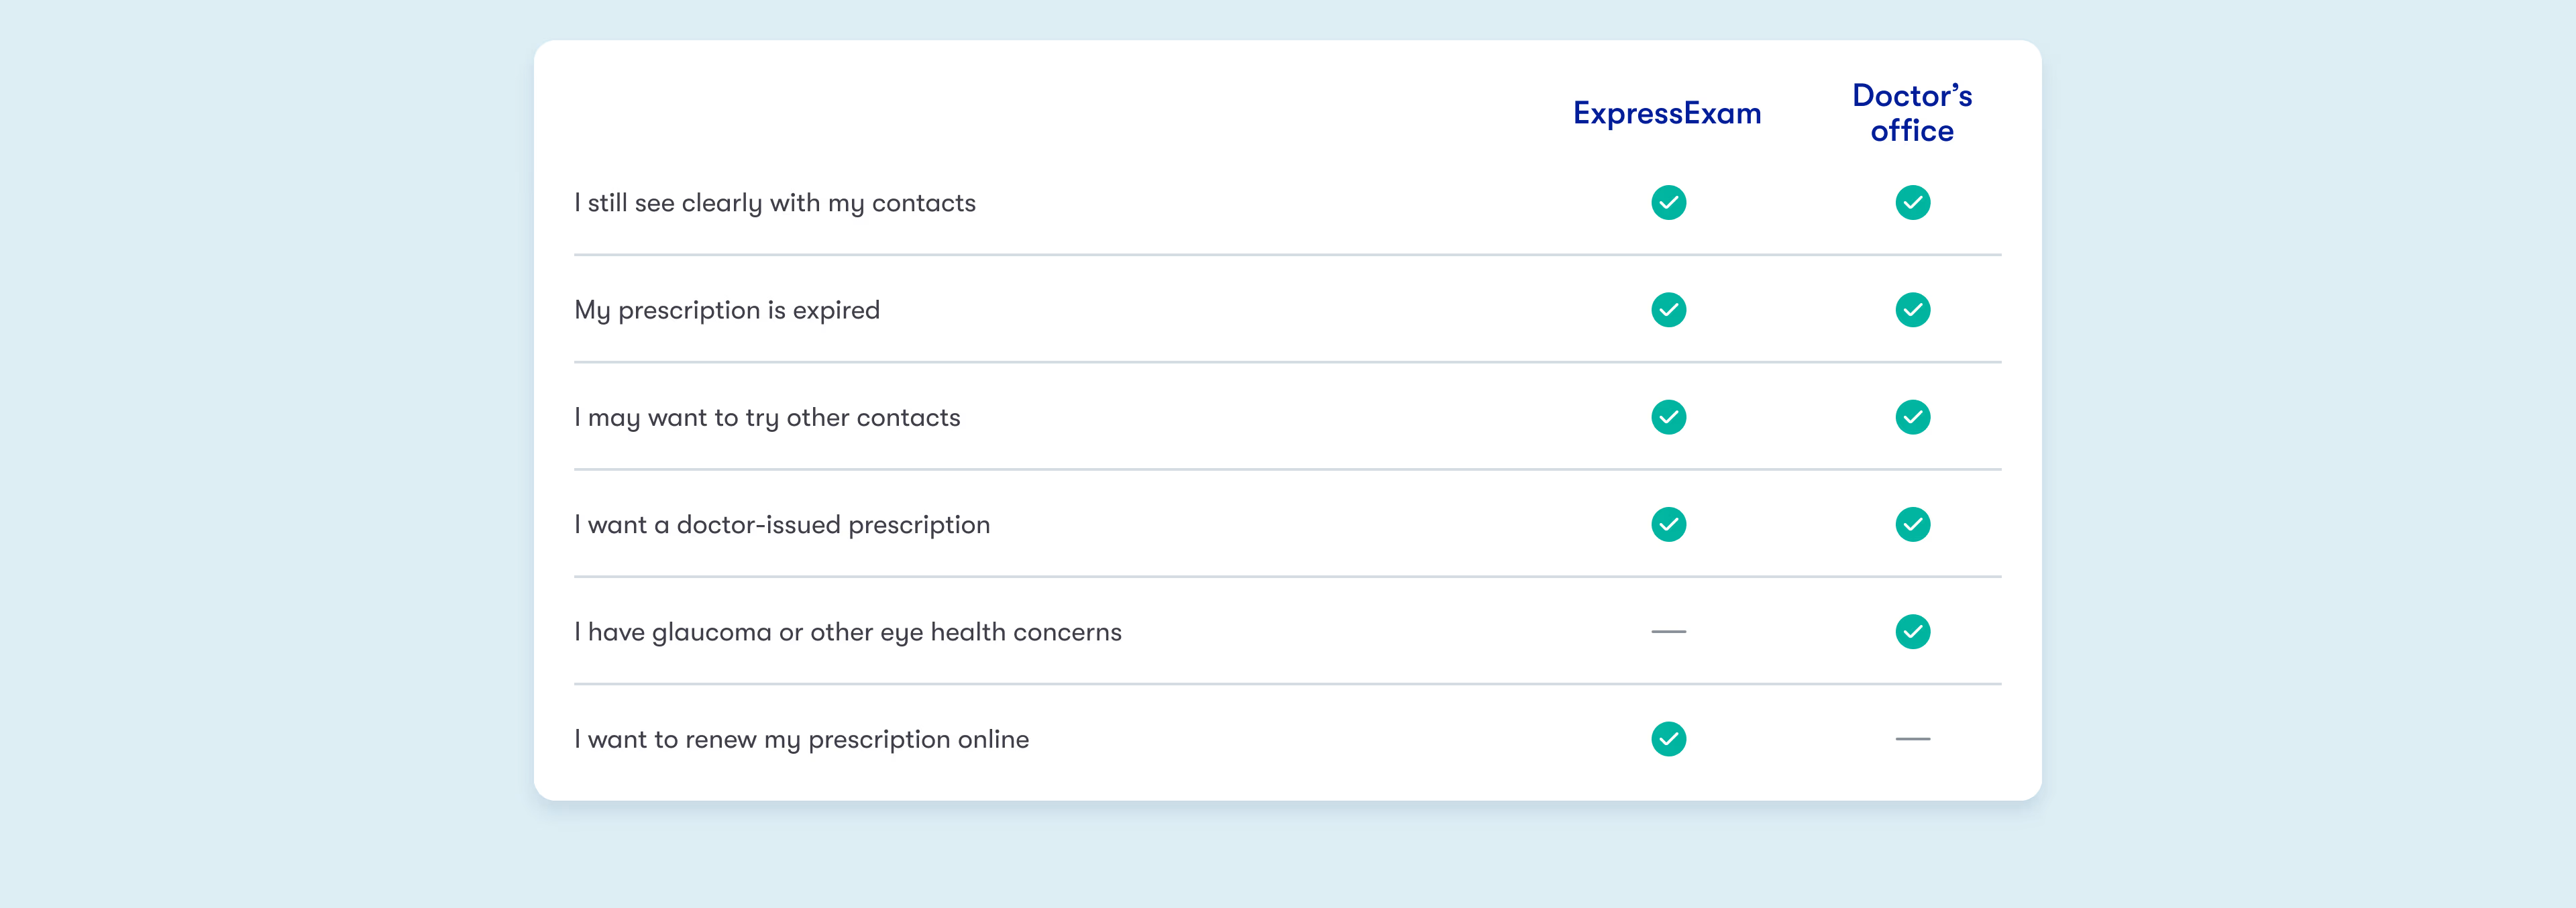Click Doctor's office dash for renew online row
The height and width of the screenshot is (908, 2576).
[x=1912, y=739]
